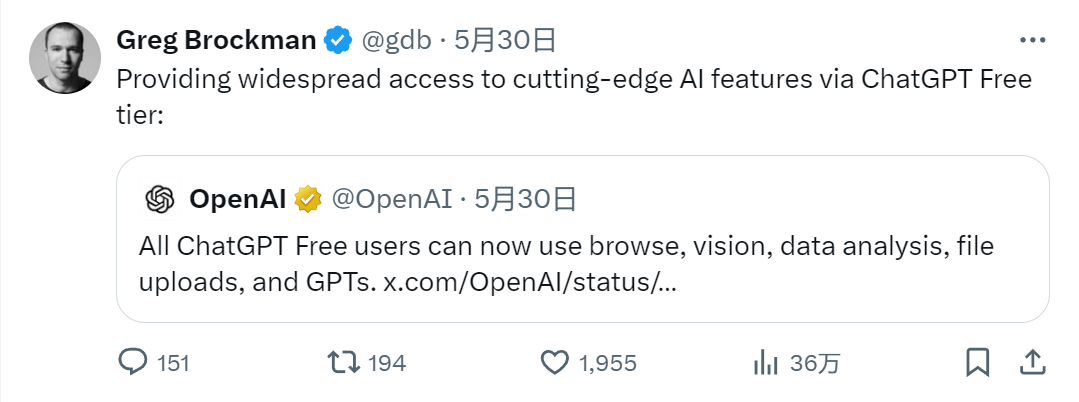Open the x.com/OpenAI/status link
Image resolution: width=1079 pixels, height=402 pixels.
(x=530, y=283)
